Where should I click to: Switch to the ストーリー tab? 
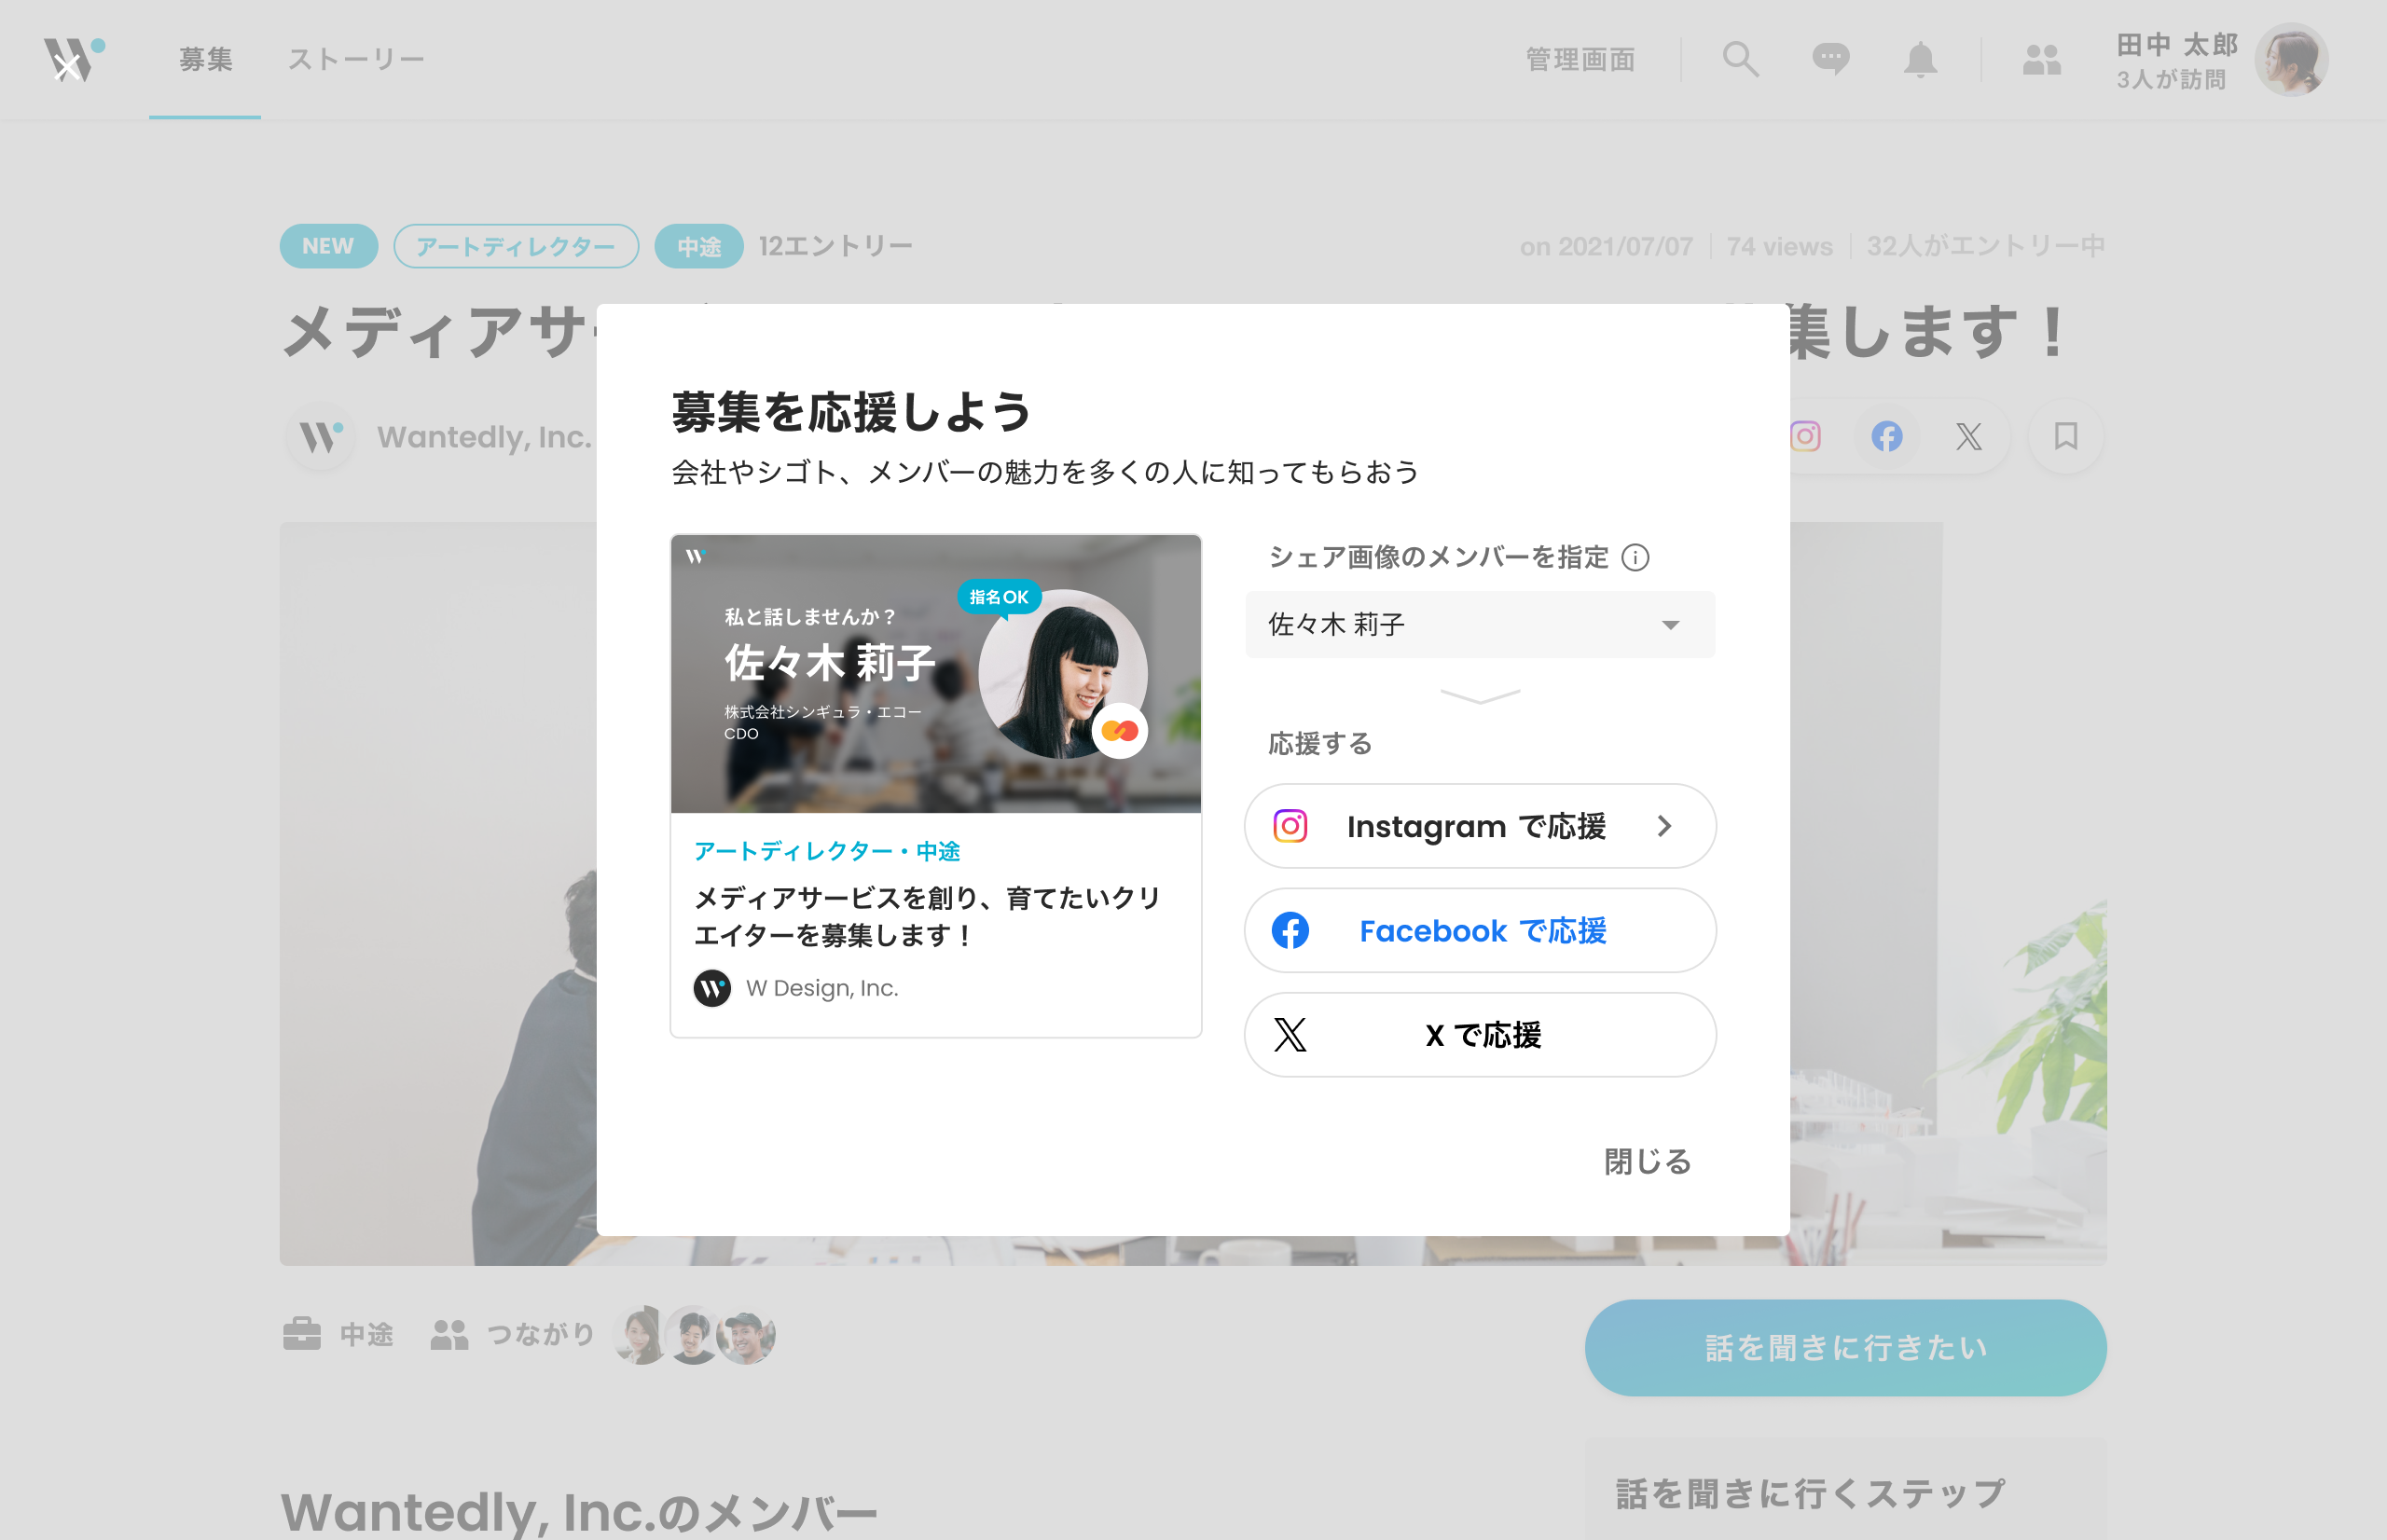coord(356,60)
